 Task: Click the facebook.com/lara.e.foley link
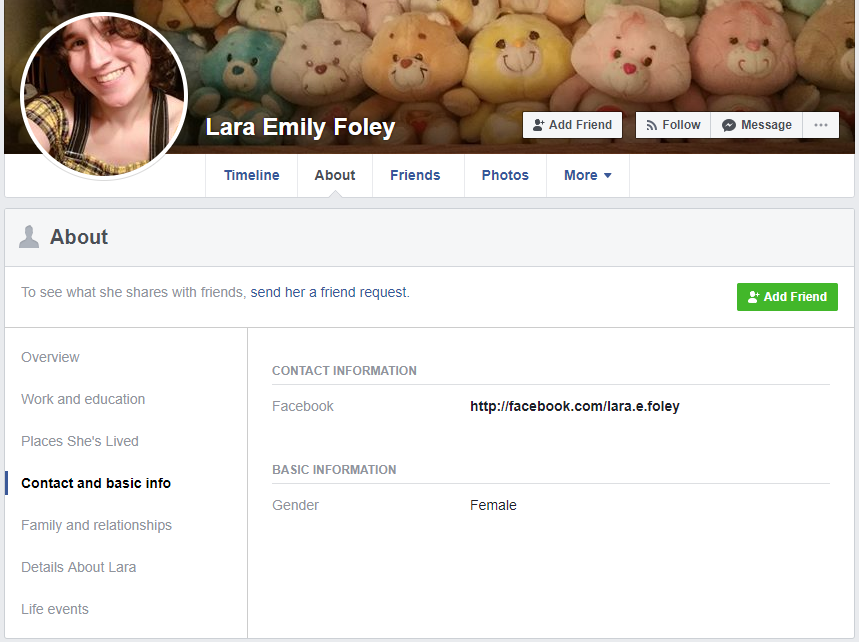[x=575, y=406]
